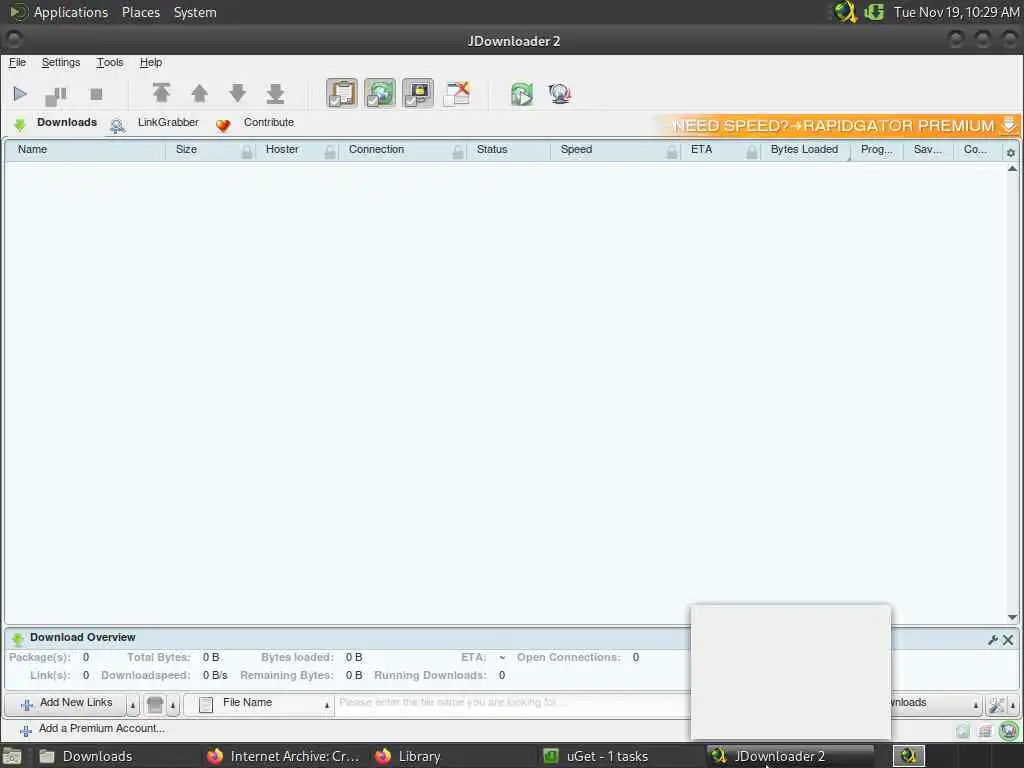Click the green reconnect-now toolbar icon

(x=522, y=94)
